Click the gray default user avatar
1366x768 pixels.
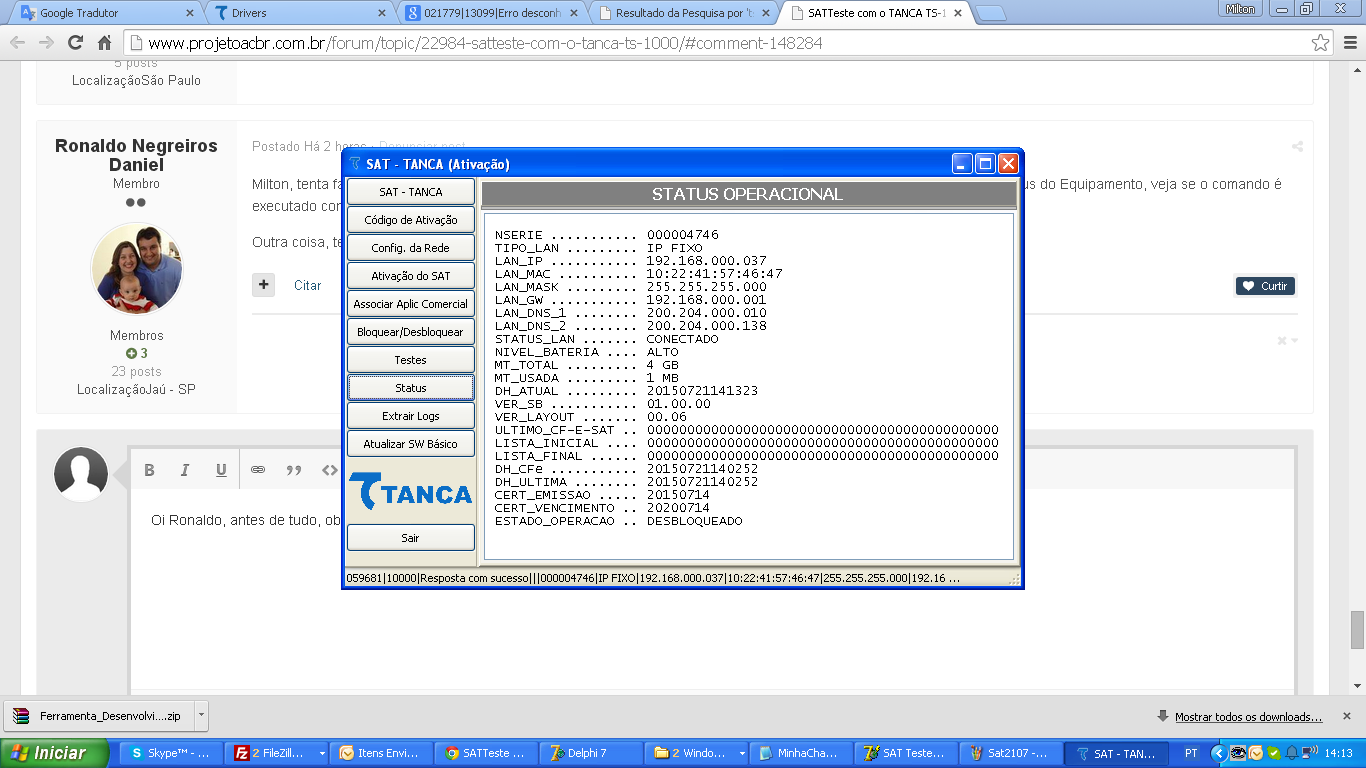pos(81,474)
